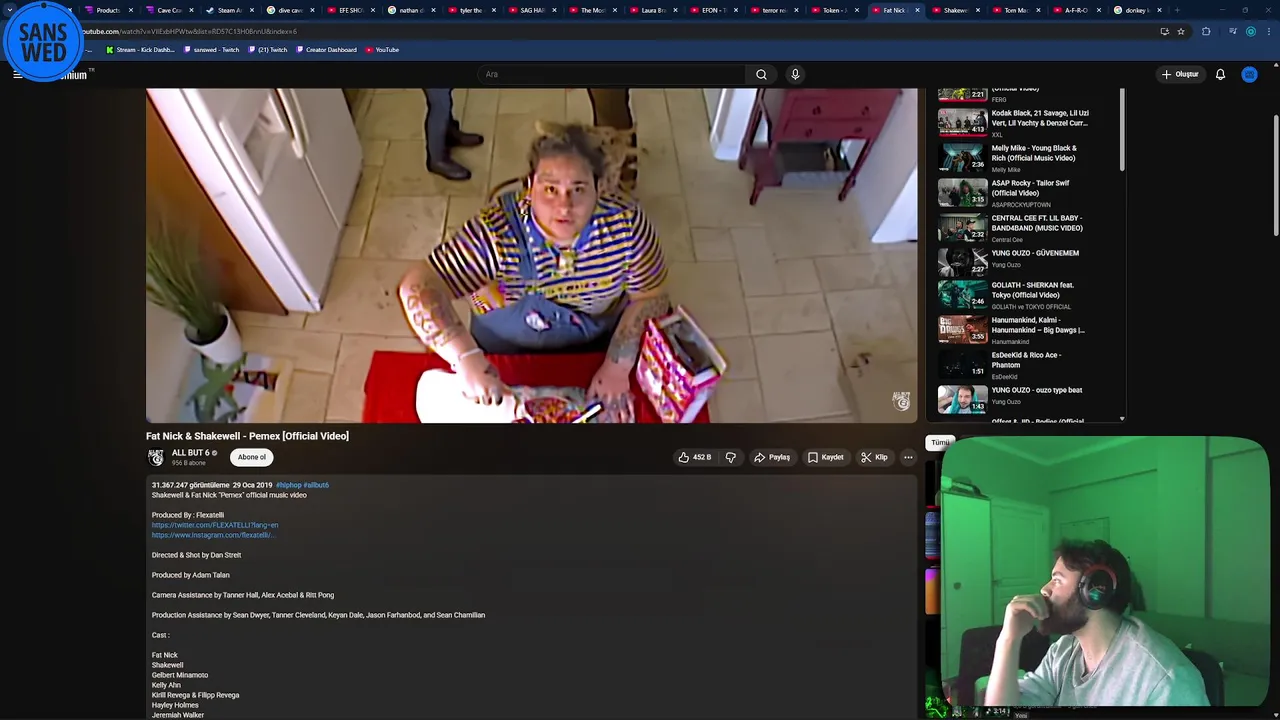Screen dimensions: 1280x720
Task: Open YouTube notifications bell
Action: (x=1220, y=74)
